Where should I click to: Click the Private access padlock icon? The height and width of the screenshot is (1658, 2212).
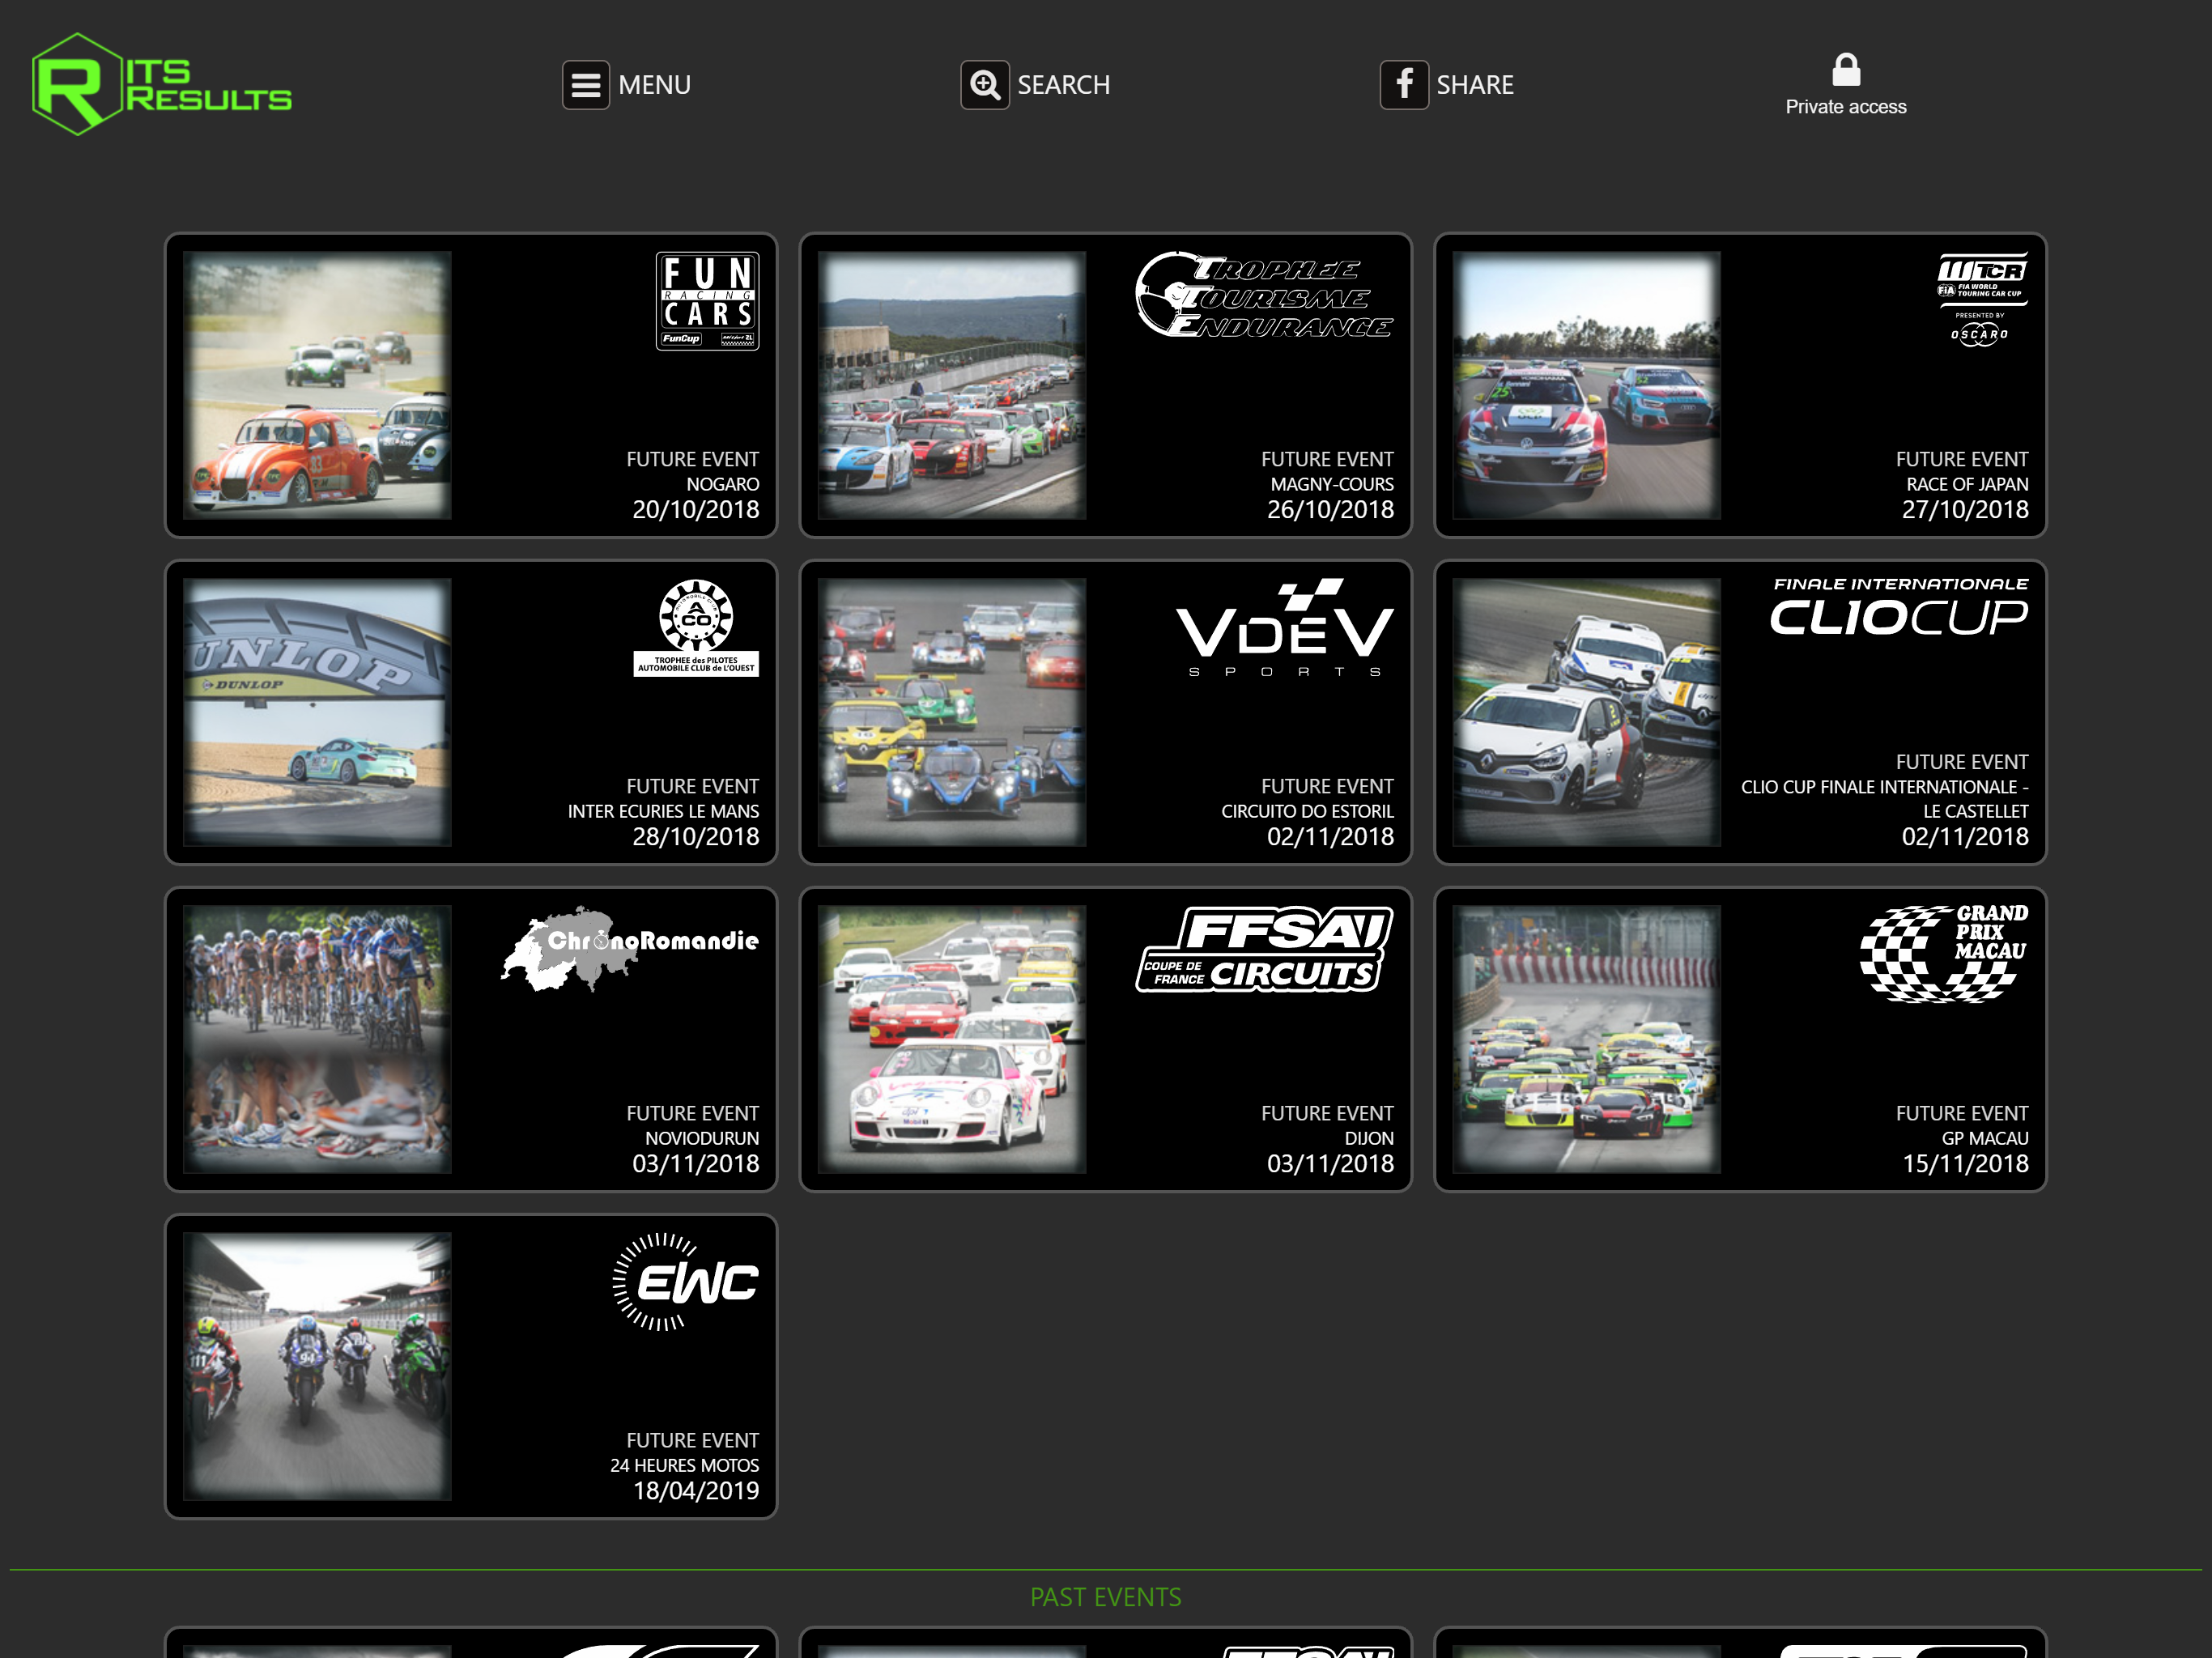pyautogui.click(x=1845, y=70)
